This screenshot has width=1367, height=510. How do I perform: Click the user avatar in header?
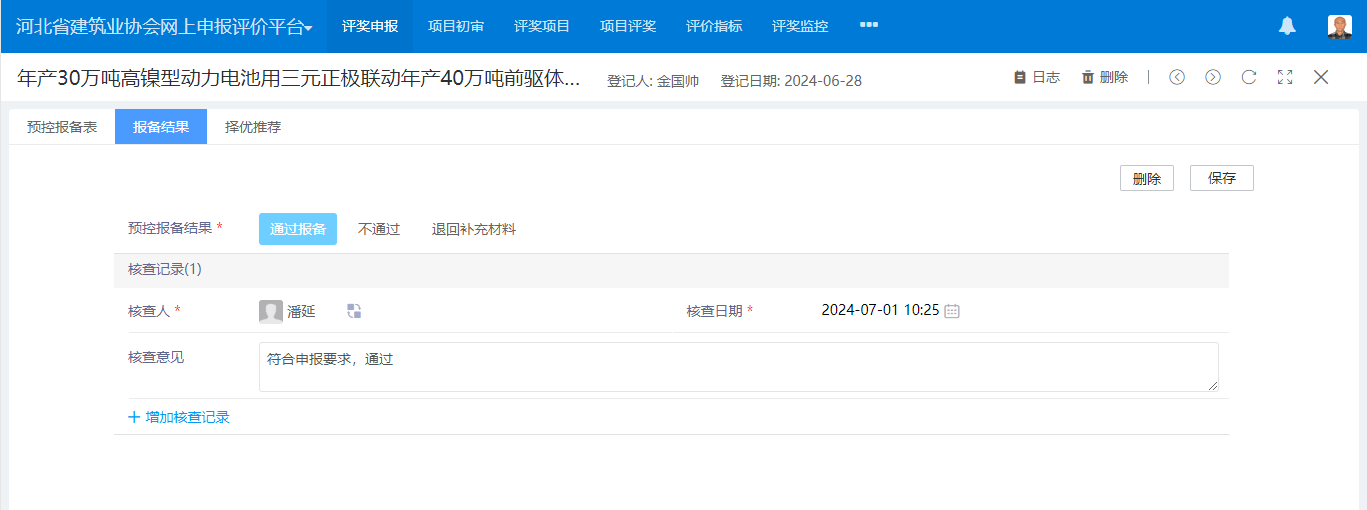(1339, 27)
